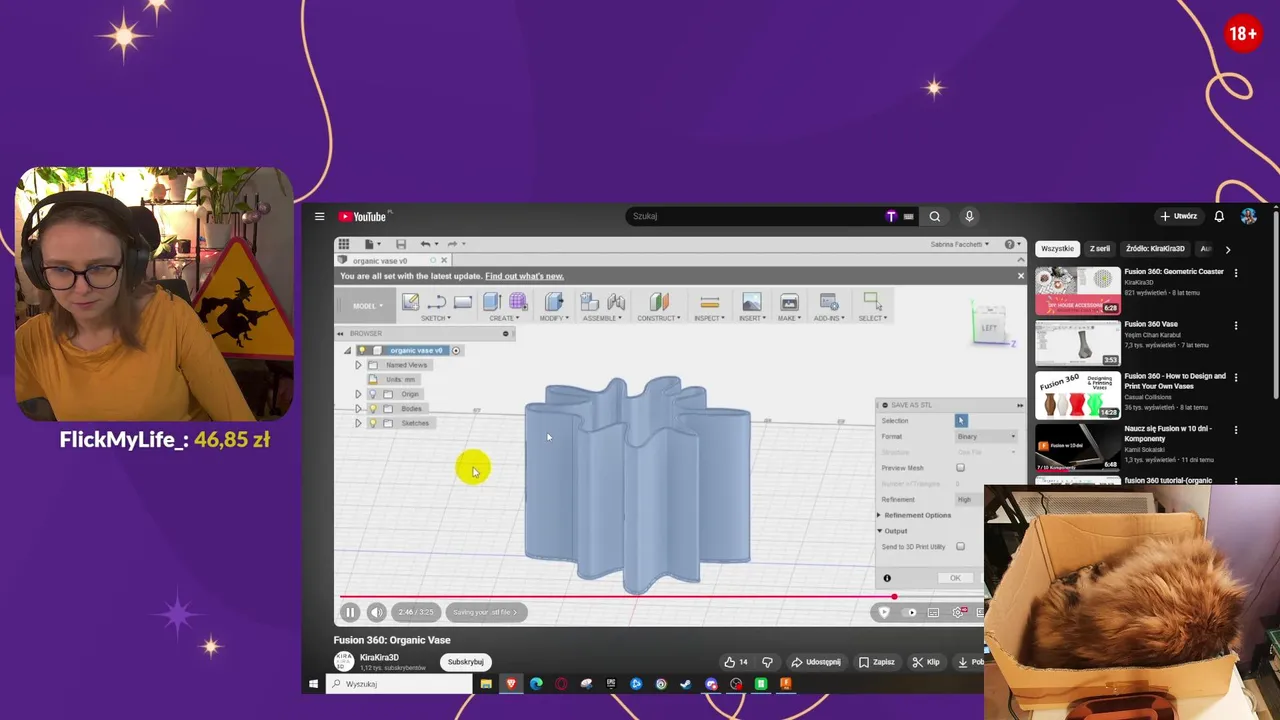Open the ASSEMBLE menu
1280x720 pixels.
coord(602,318)
